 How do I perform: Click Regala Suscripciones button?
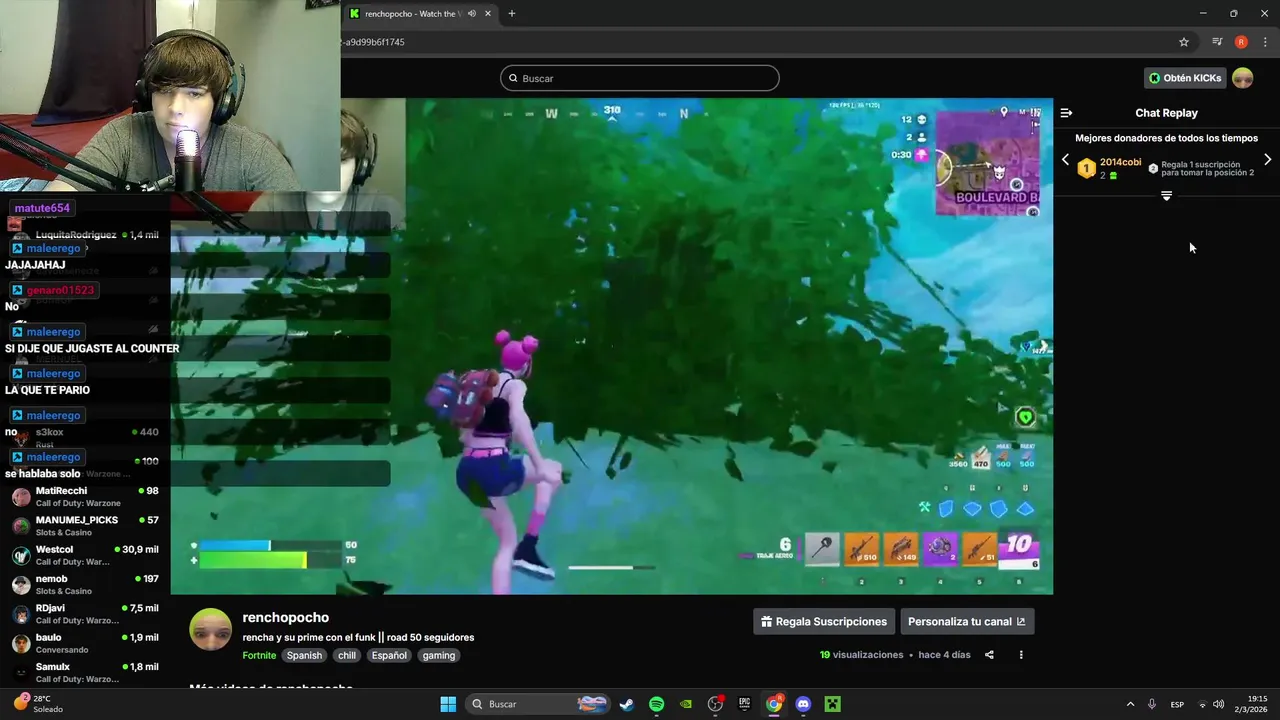pyautogui.click(x=824, y=622)
